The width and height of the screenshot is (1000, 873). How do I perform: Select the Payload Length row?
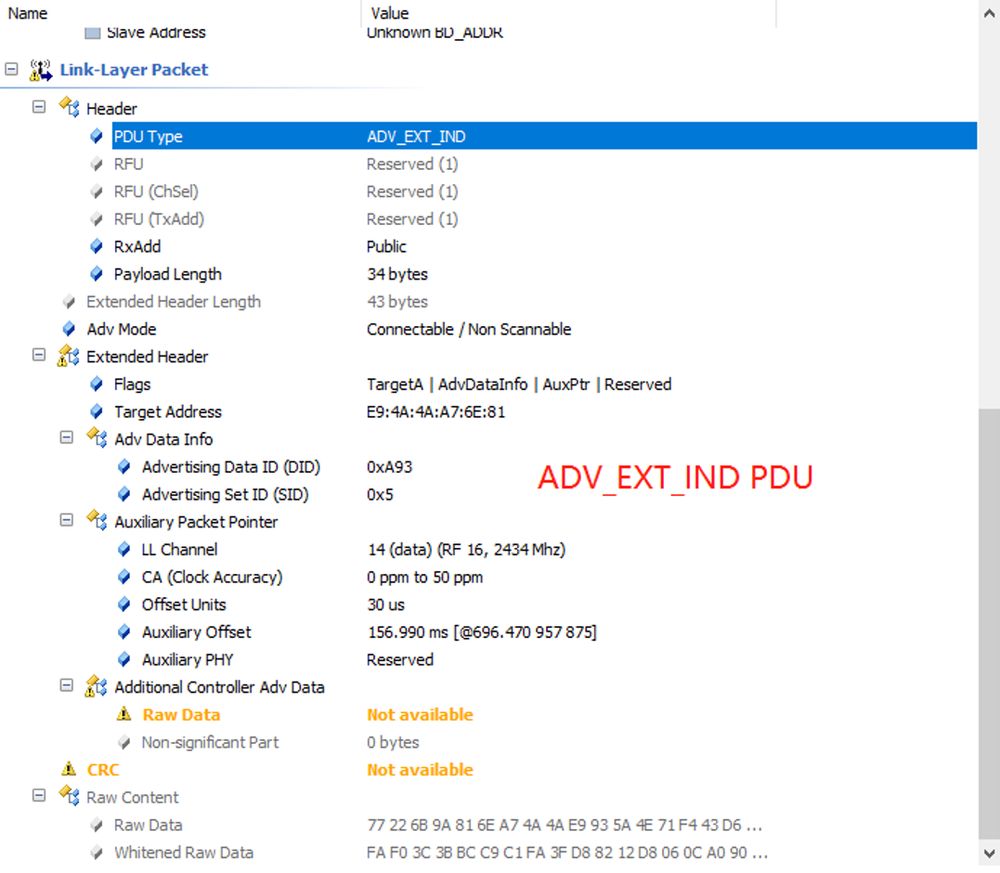168,274
